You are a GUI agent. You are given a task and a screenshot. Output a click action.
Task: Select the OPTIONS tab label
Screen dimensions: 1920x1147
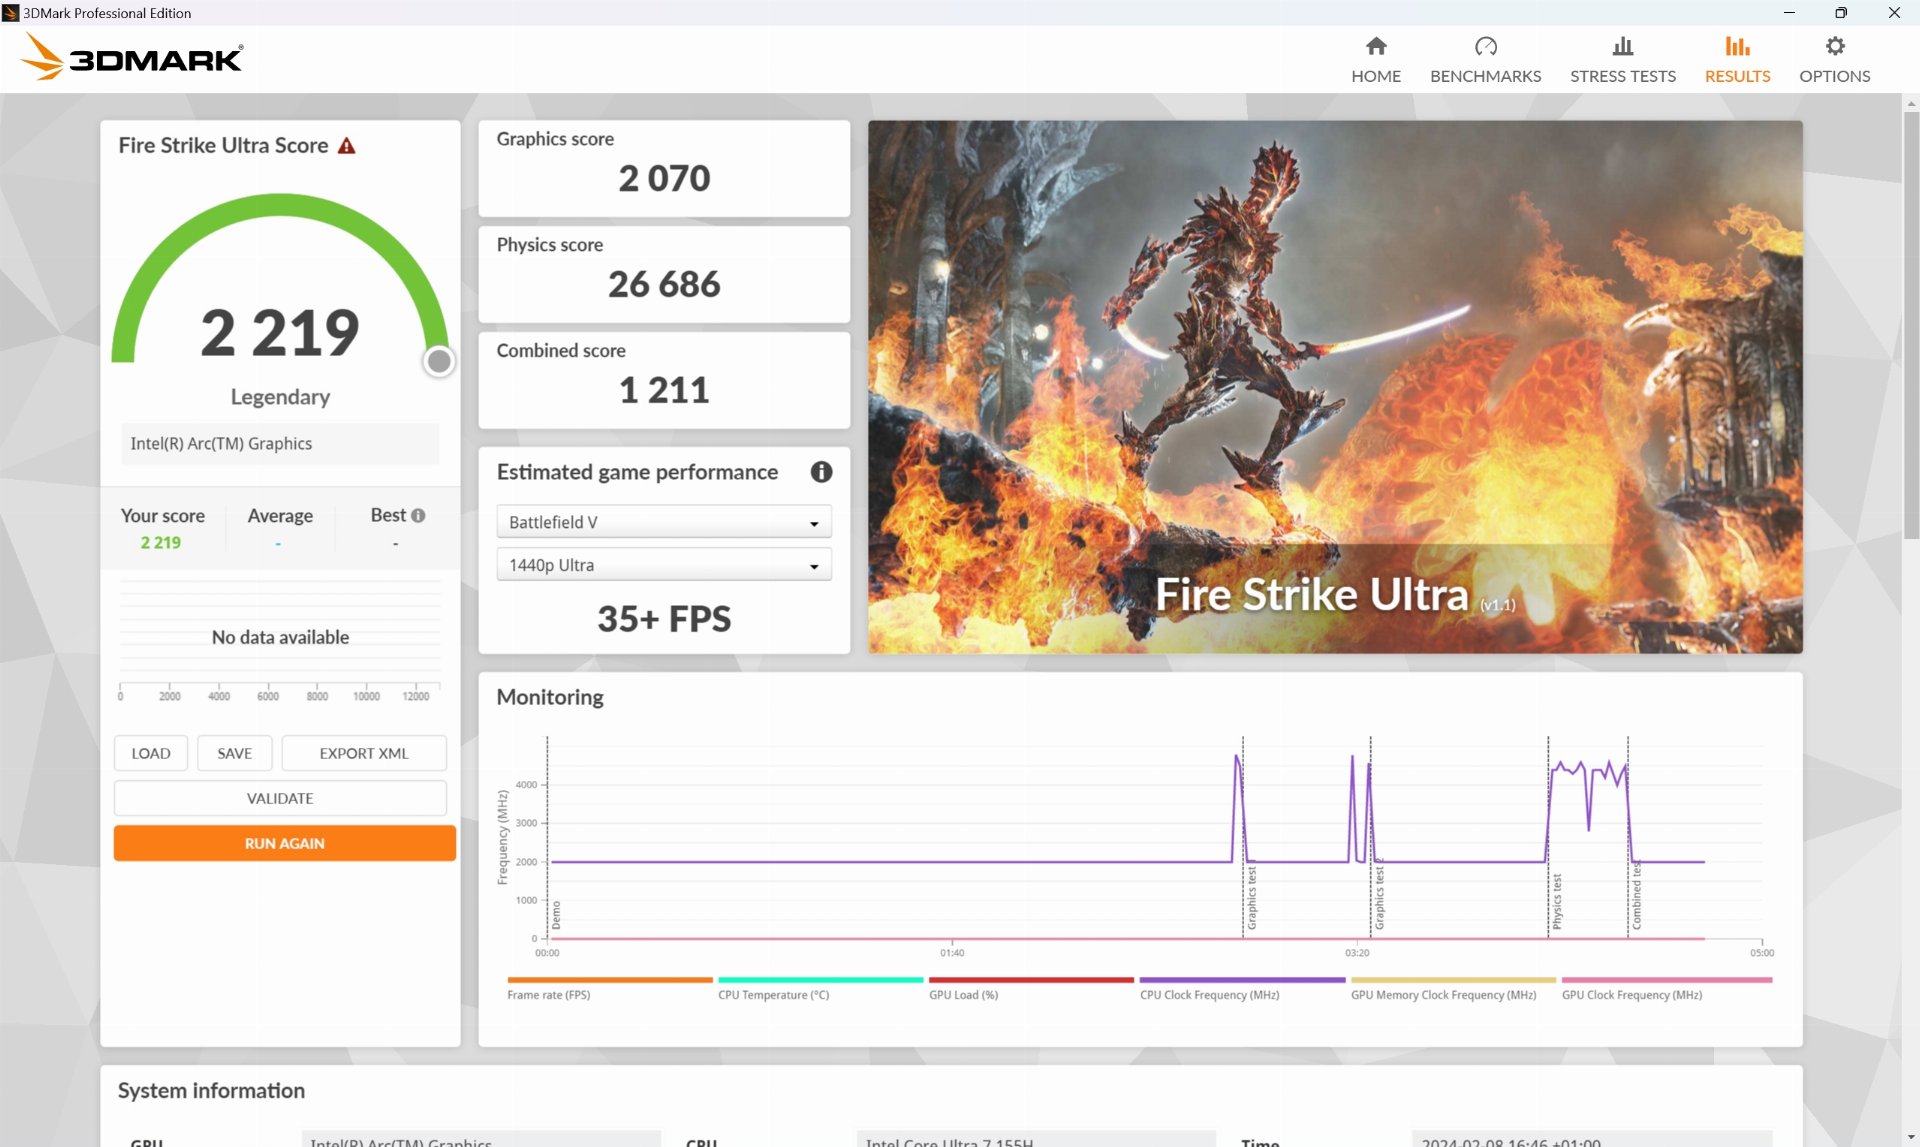point(1834,76)
